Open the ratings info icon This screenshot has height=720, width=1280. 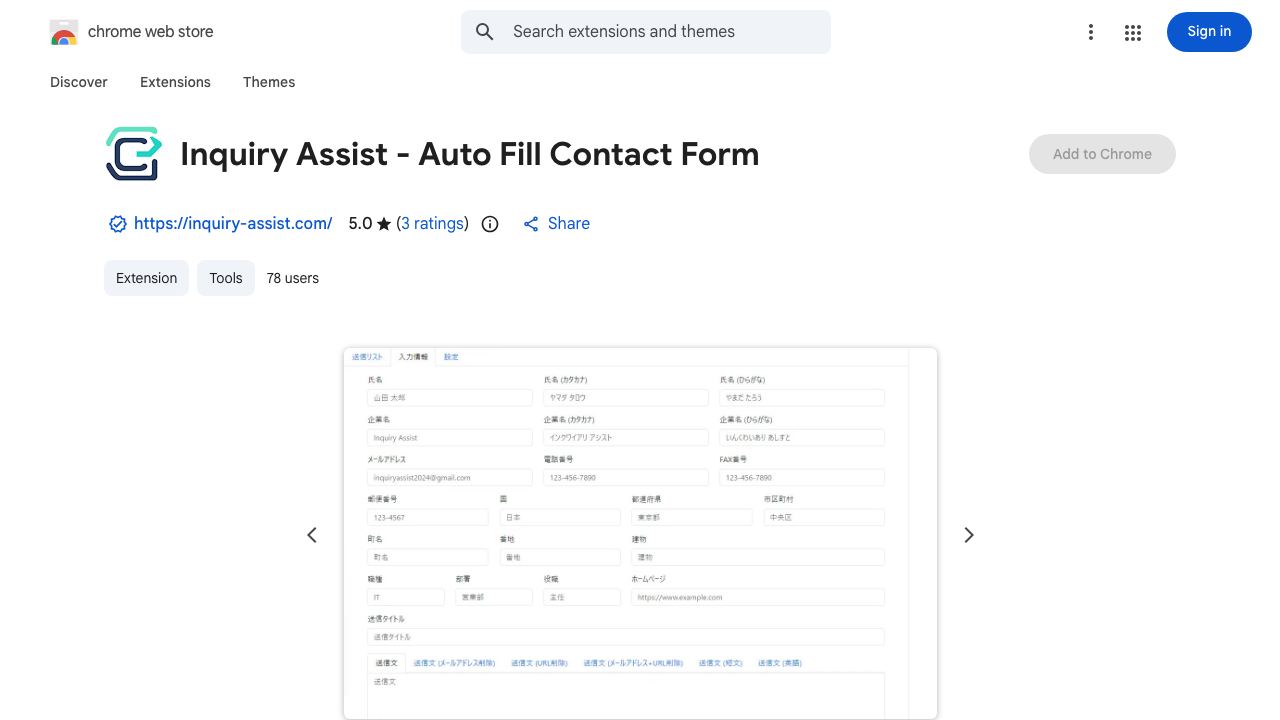[x=490, y=224]
